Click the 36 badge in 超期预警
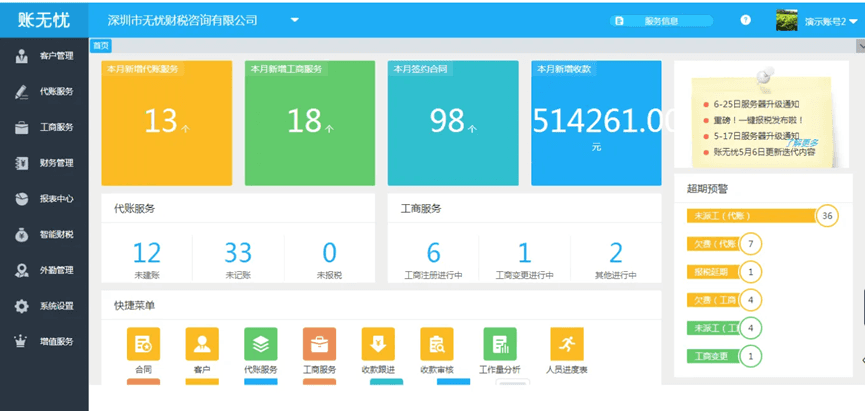 tap(827, 216)
